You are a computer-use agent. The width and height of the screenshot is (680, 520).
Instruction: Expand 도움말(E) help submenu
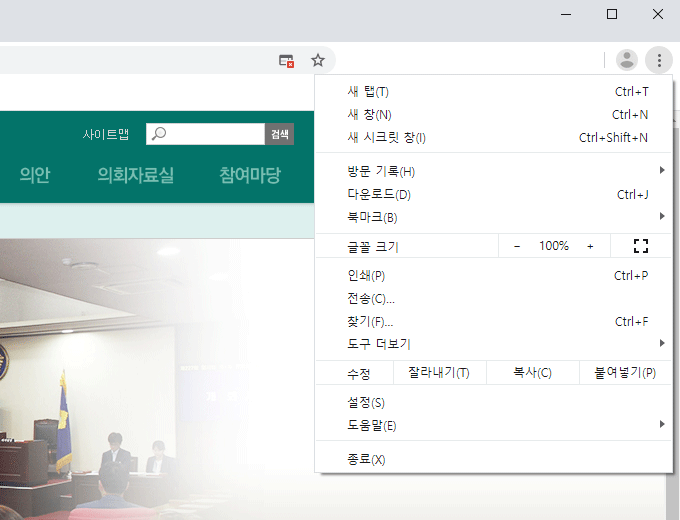(x=494, y=425)
